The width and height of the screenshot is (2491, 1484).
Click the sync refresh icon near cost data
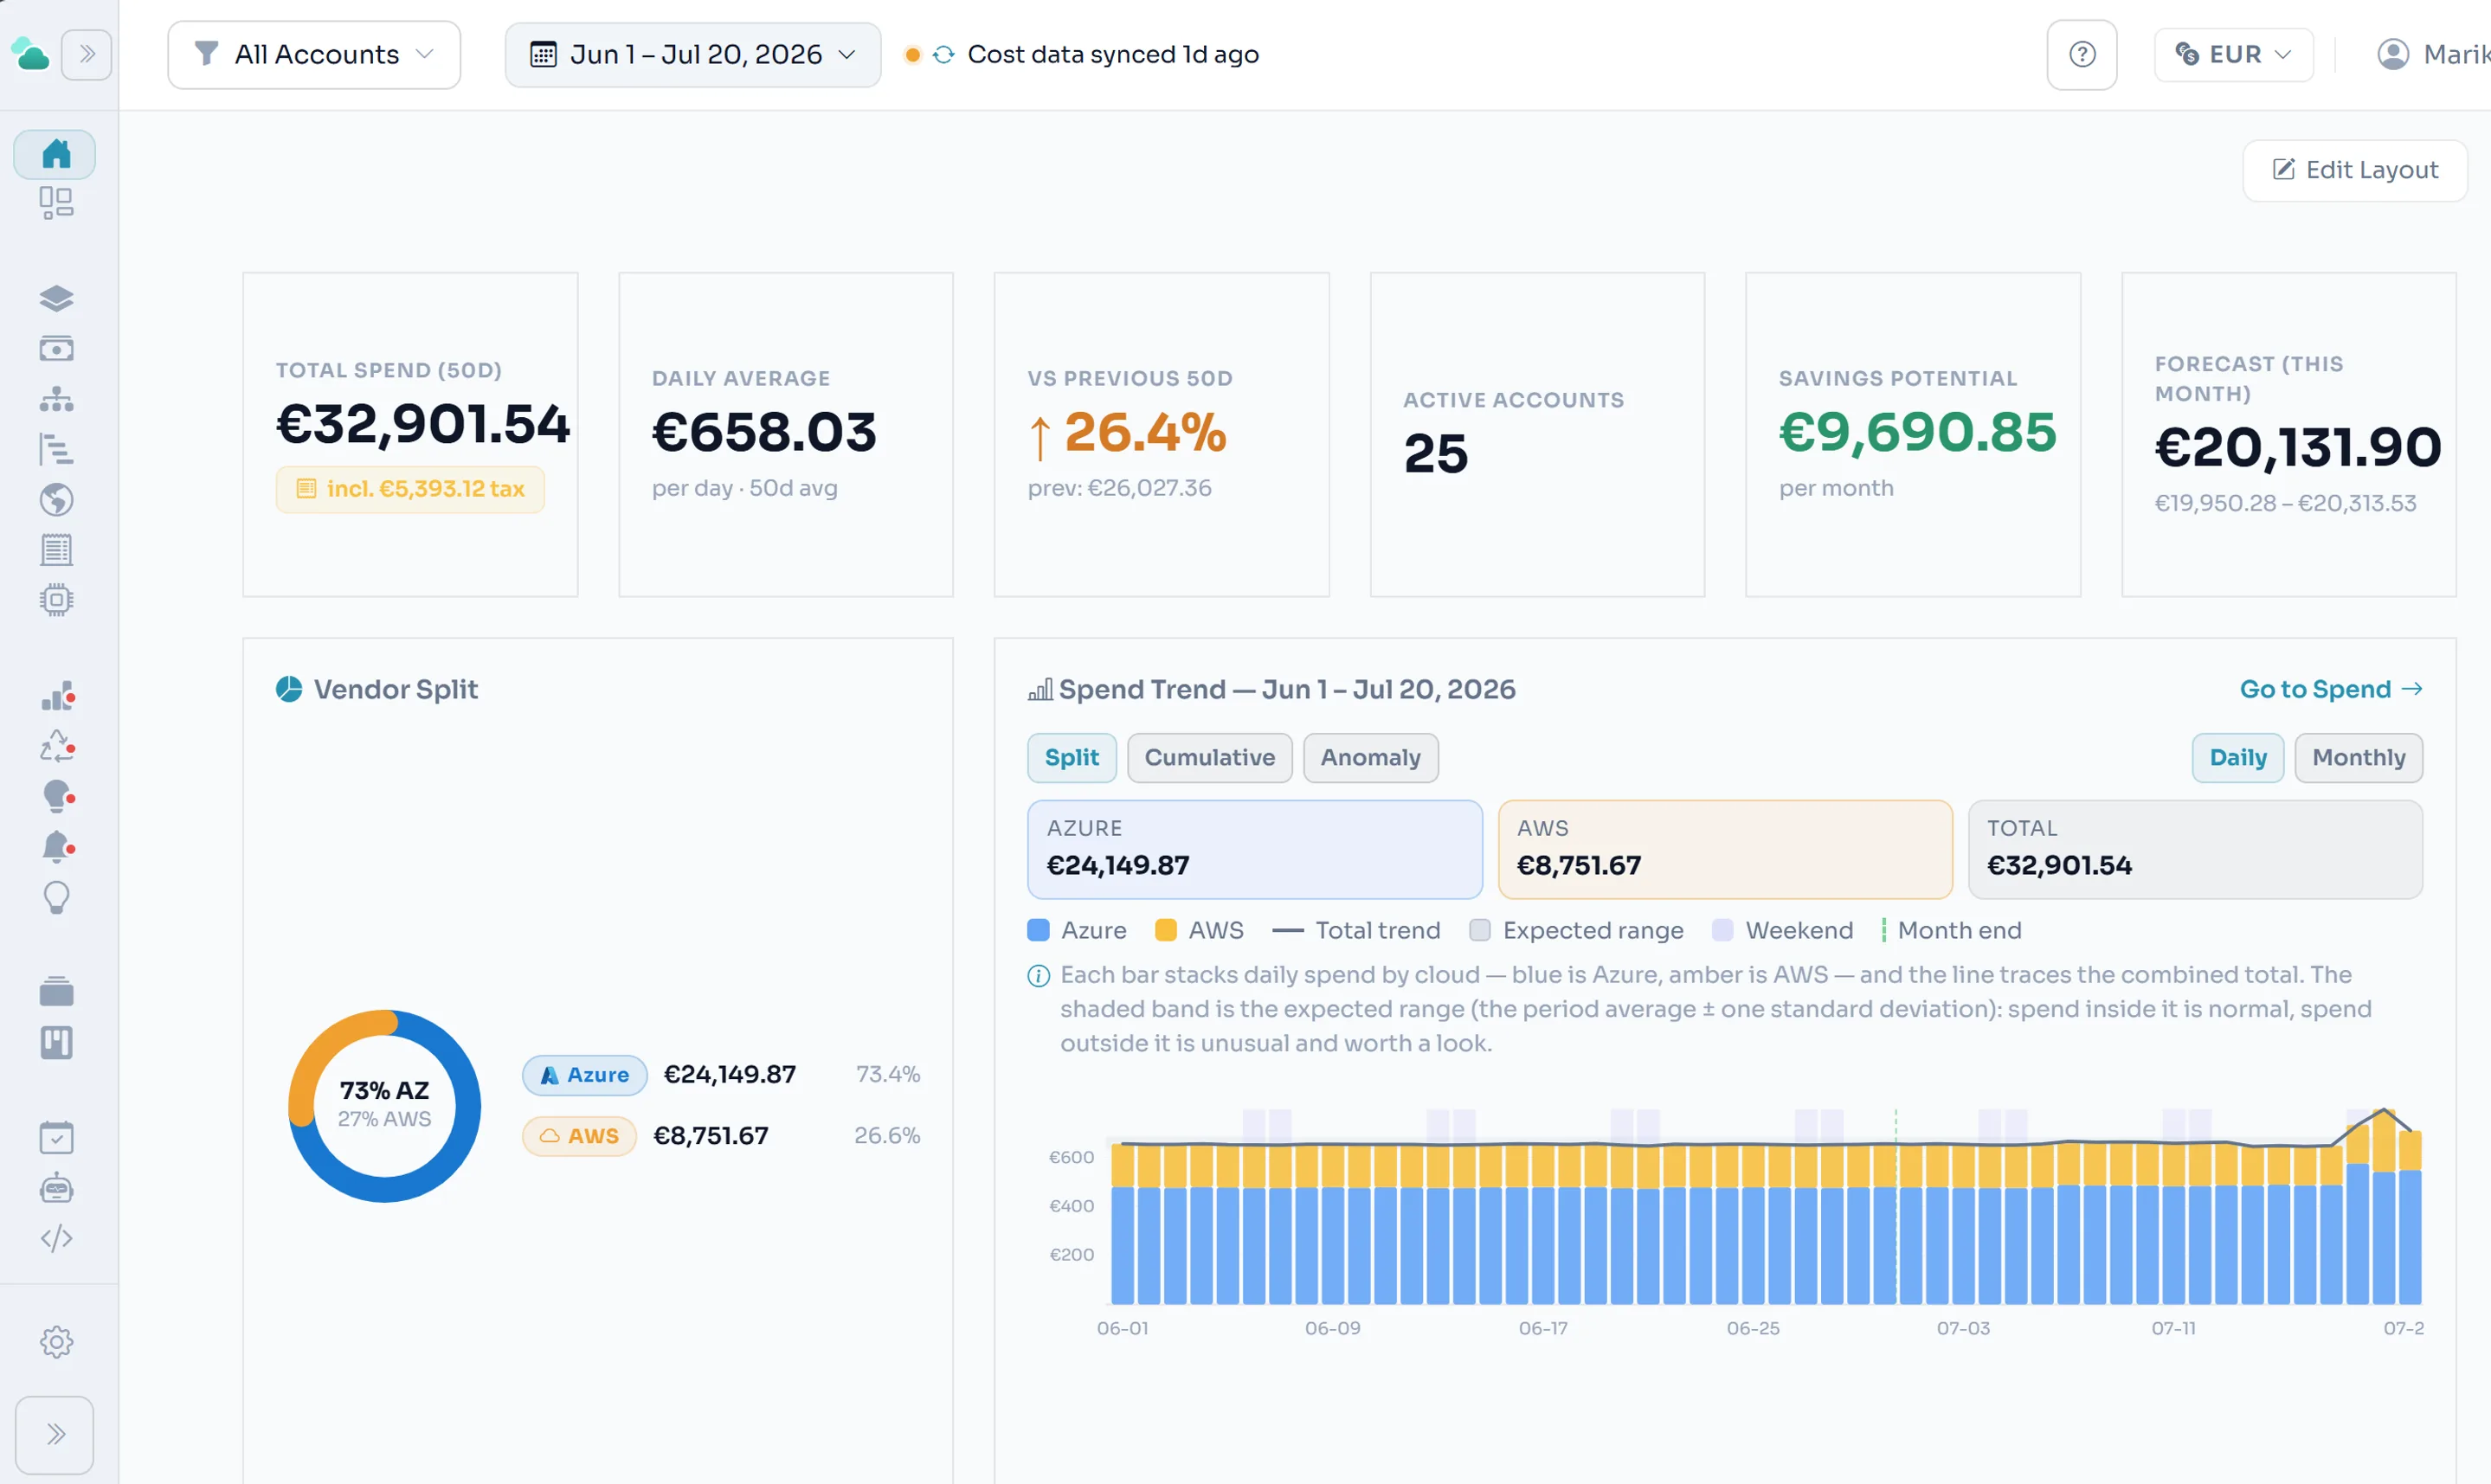point(943,54)
